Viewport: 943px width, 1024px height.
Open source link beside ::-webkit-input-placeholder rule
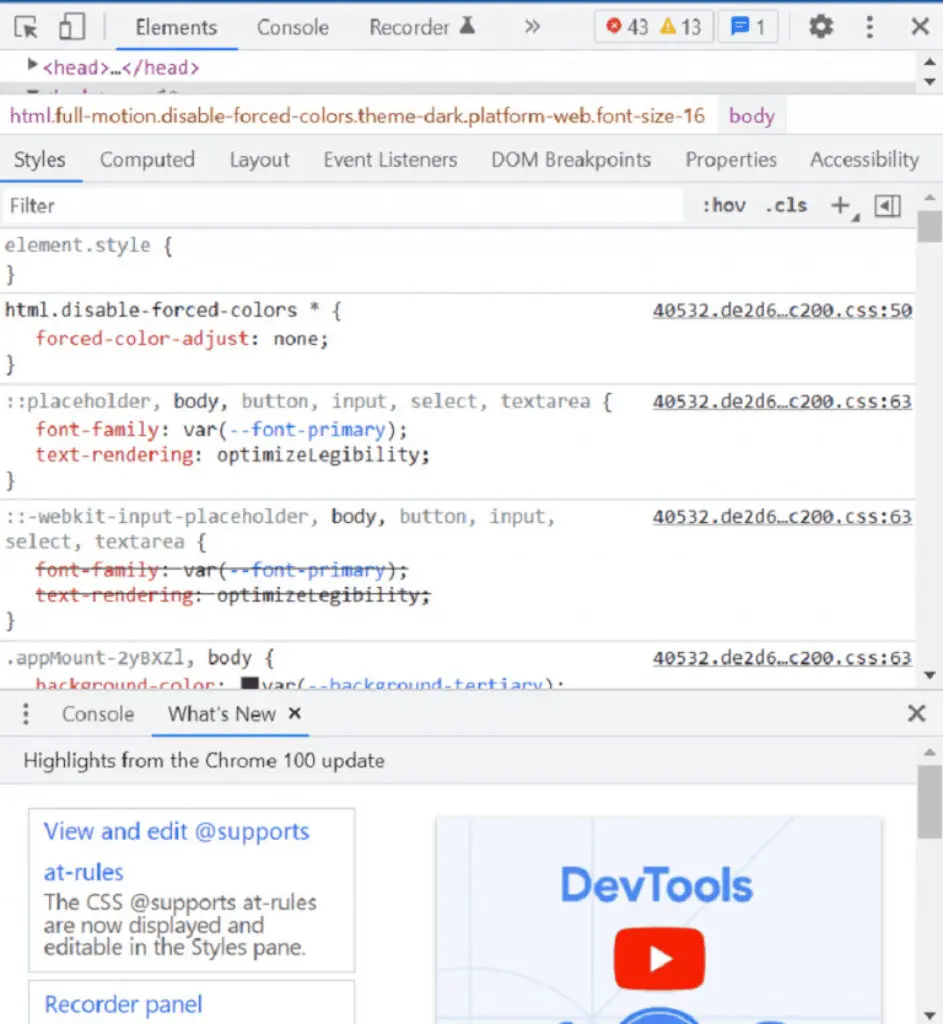tap(782, 517)
